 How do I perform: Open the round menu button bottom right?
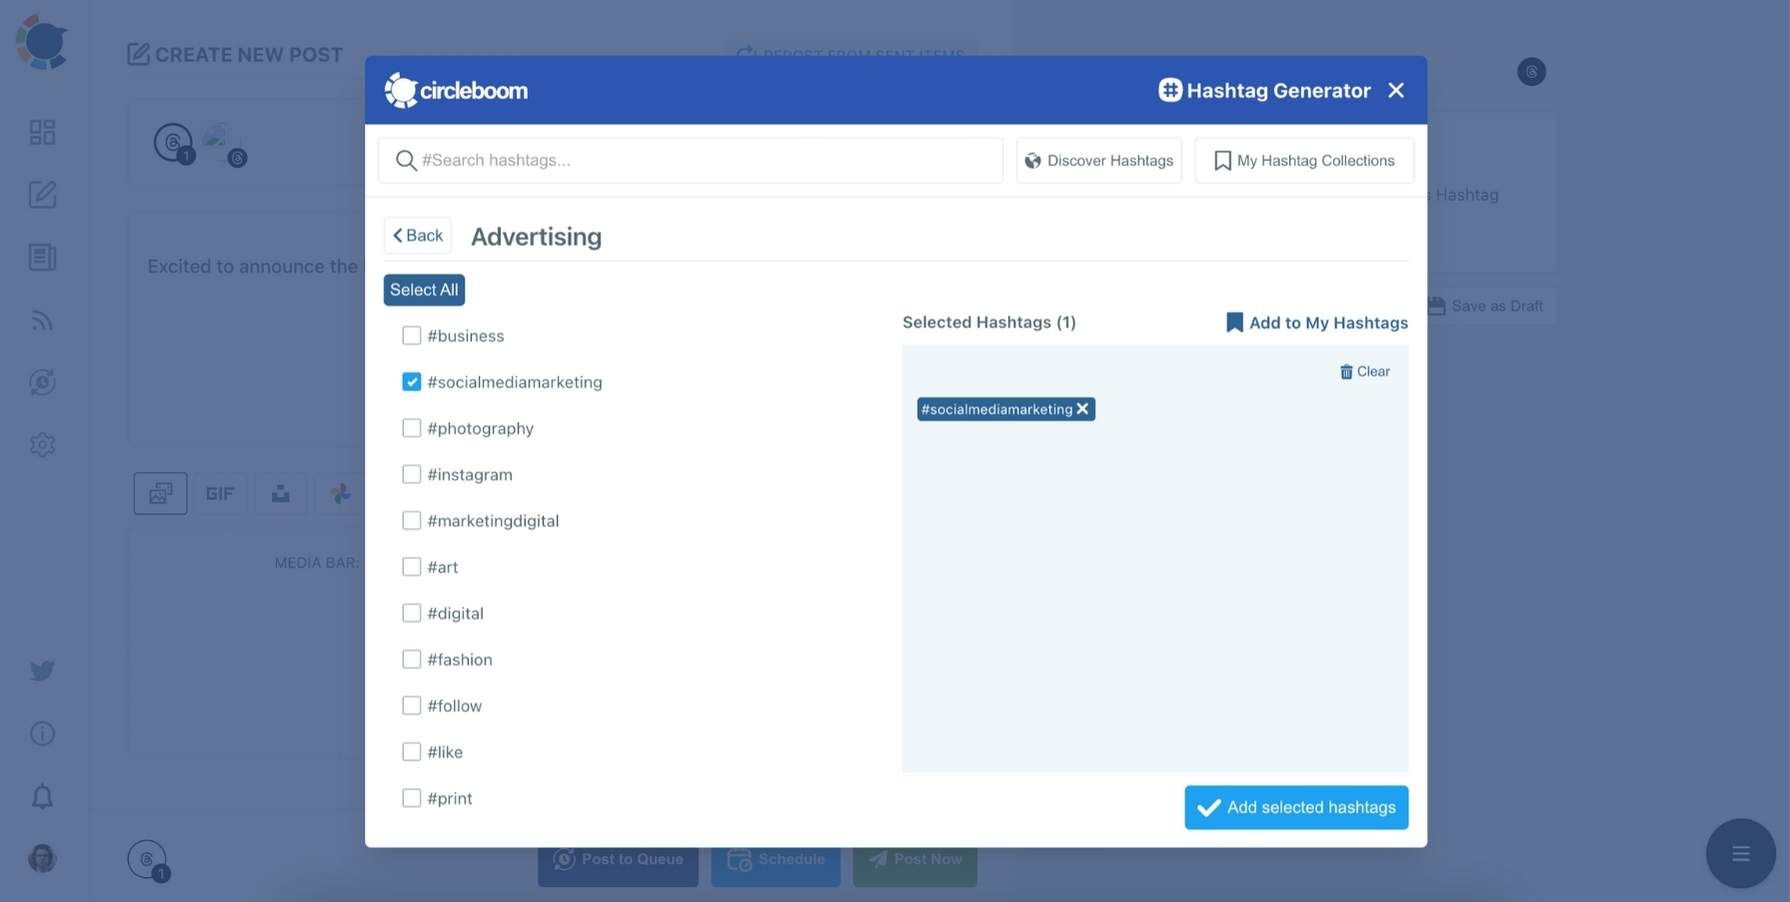1741,853
